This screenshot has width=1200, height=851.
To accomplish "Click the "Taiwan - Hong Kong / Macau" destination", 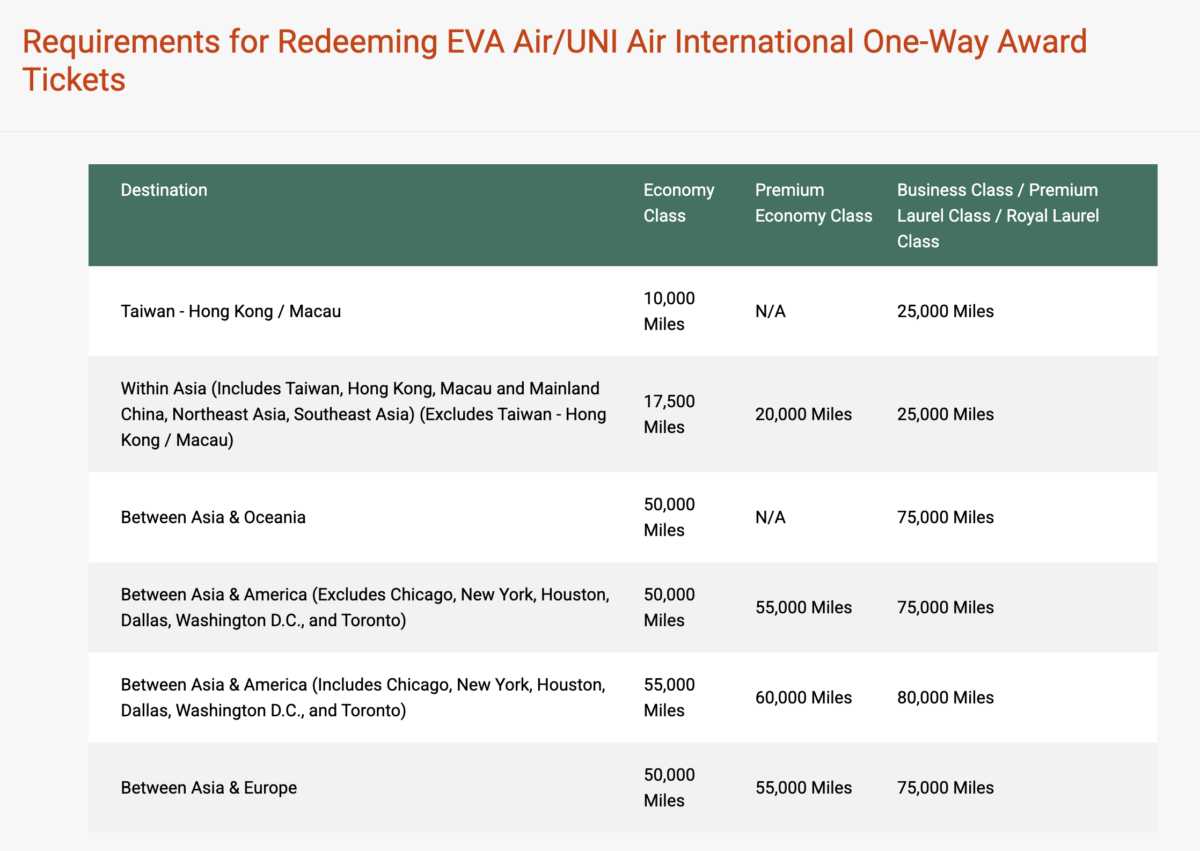I will coord(231,311).
